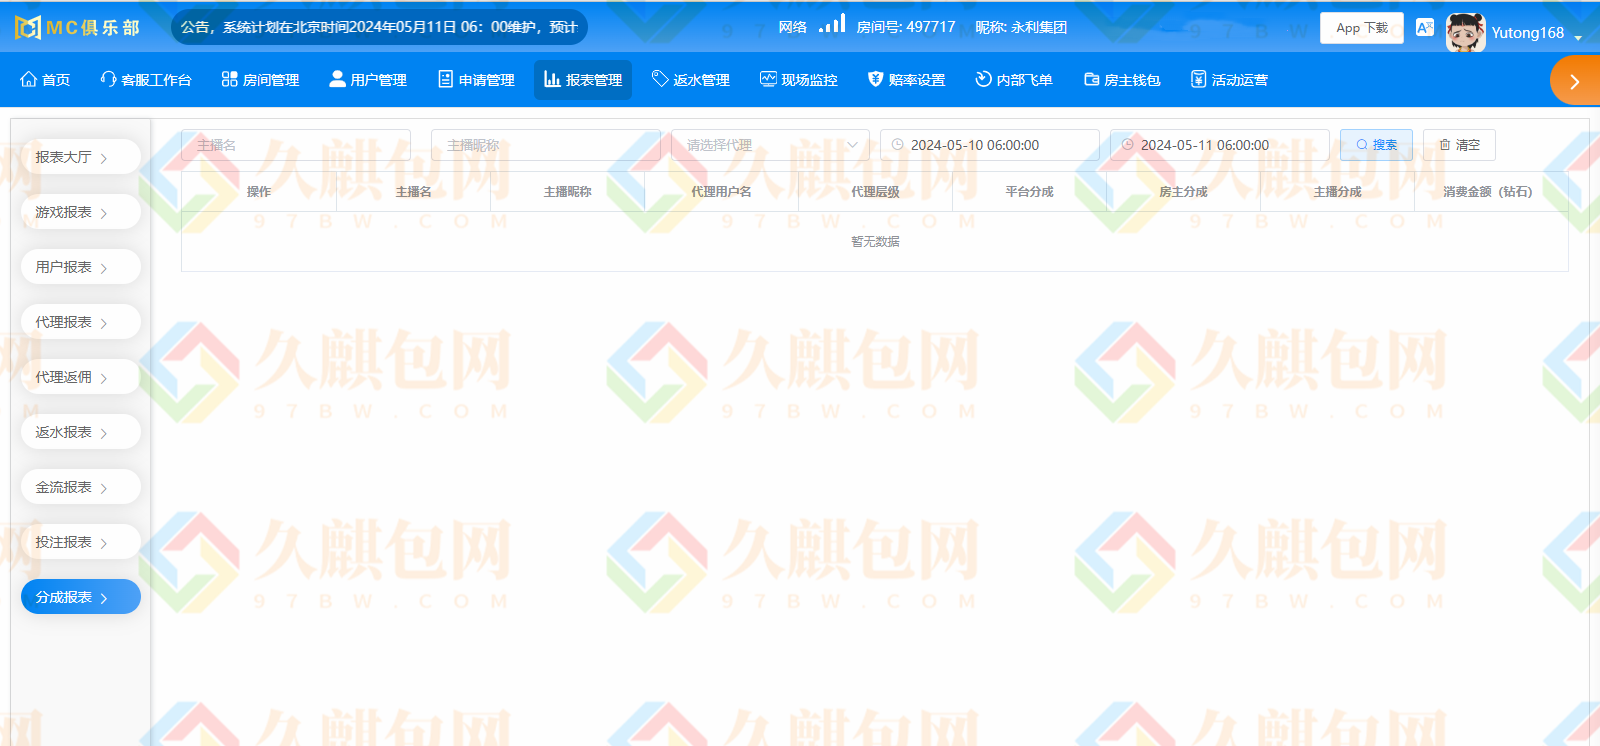Click the 操作 column header
1600x746 pixels.
pyautogui.click(x=259, y=192)
